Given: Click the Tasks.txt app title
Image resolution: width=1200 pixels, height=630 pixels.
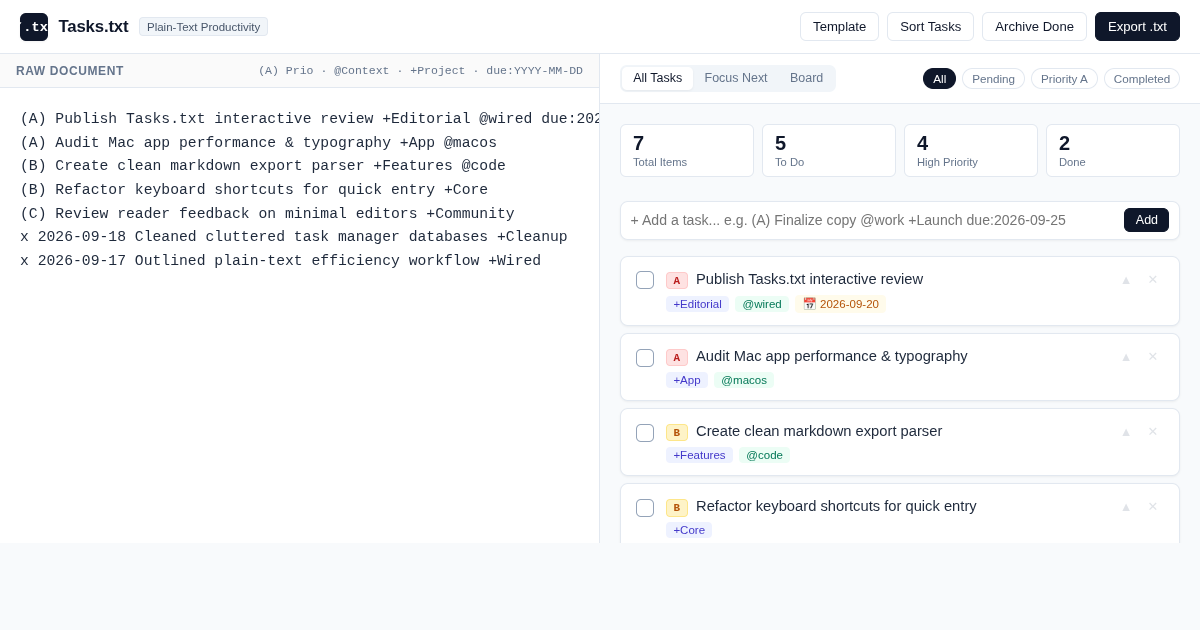Looking at the screenshot, I should coord(93,27).
